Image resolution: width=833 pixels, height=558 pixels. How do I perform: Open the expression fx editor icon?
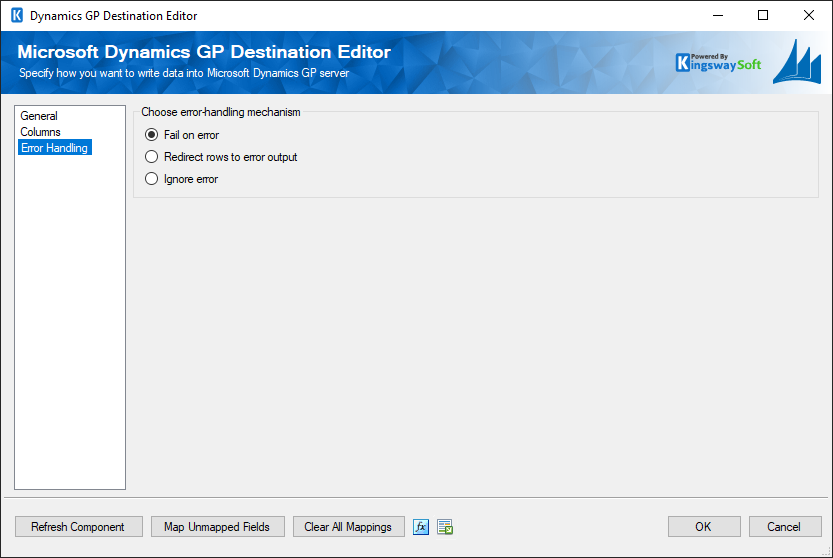pos(421,527)
